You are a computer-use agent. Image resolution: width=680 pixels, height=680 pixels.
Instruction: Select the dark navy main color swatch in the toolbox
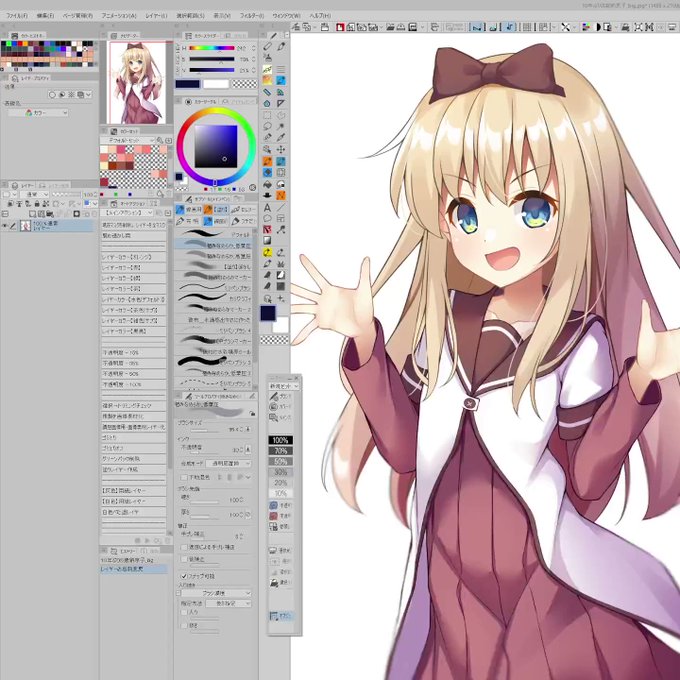(268, 313)
